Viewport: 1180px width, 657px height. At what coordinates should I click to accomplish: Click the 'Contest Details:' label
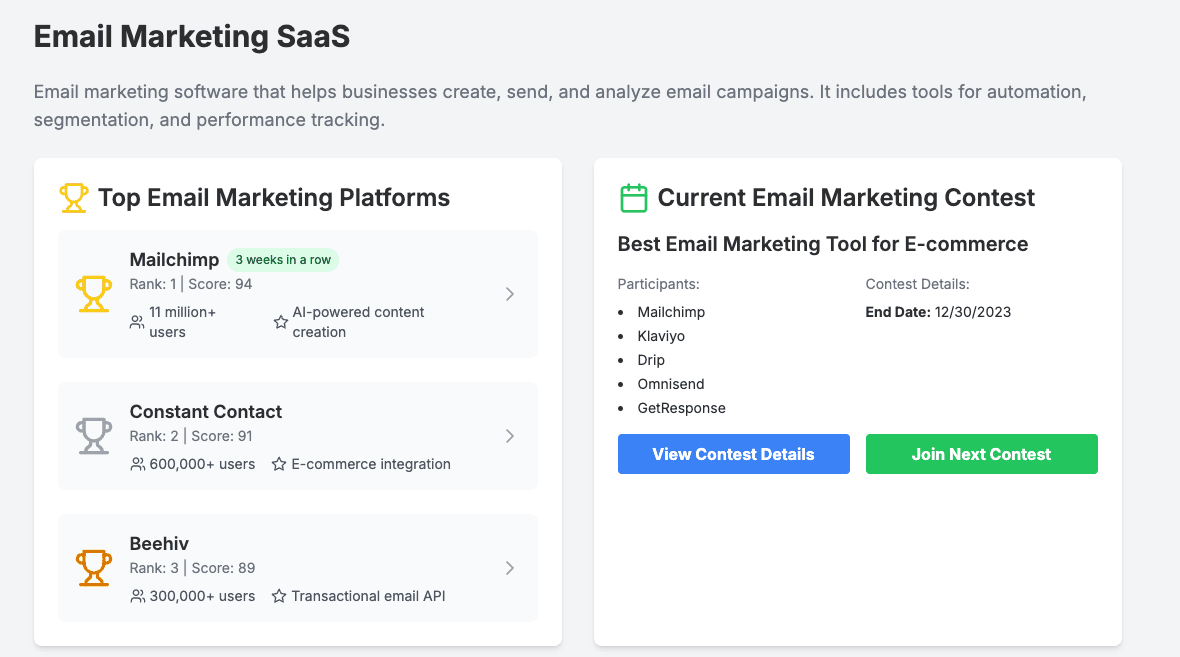point(917,284)
